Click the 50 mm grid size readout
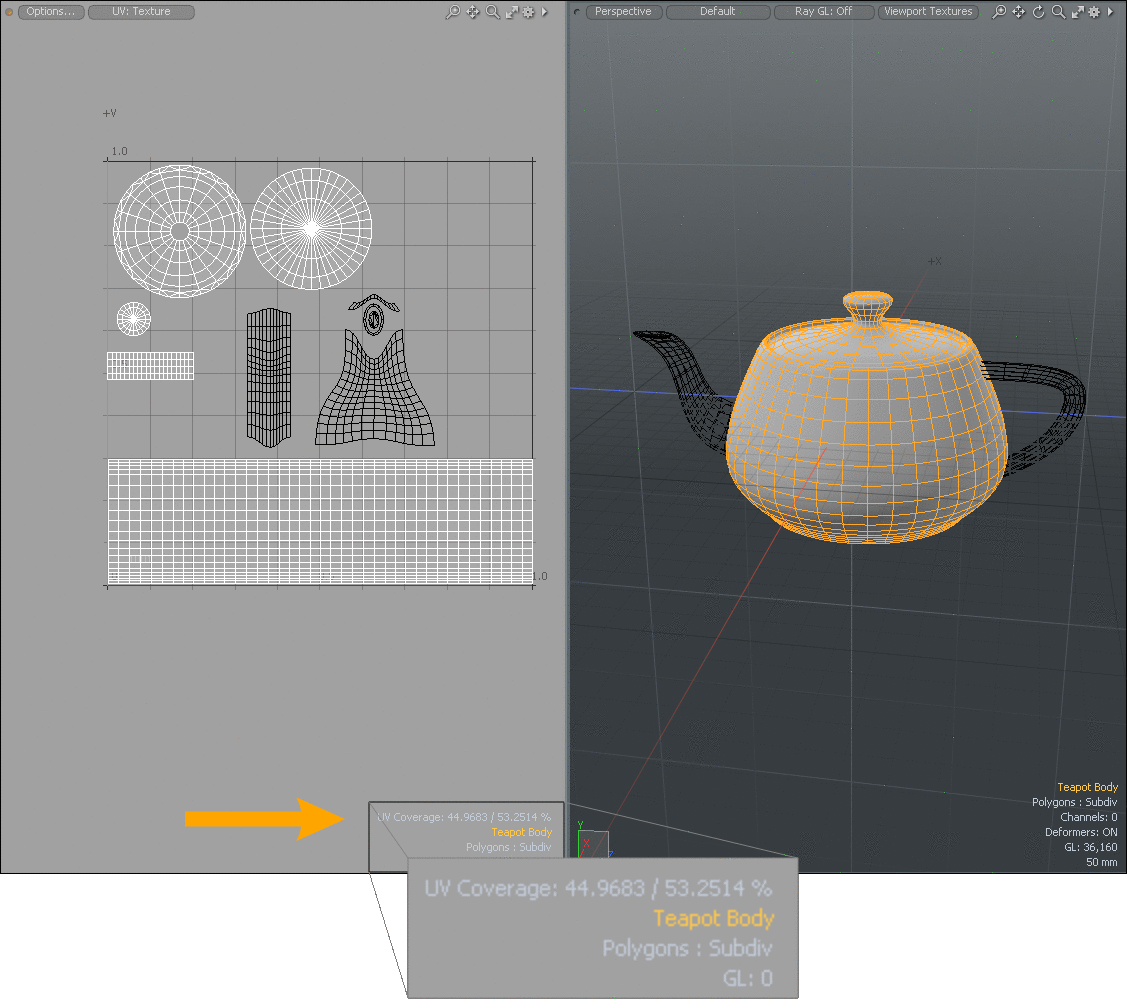 coord(1102,863)
